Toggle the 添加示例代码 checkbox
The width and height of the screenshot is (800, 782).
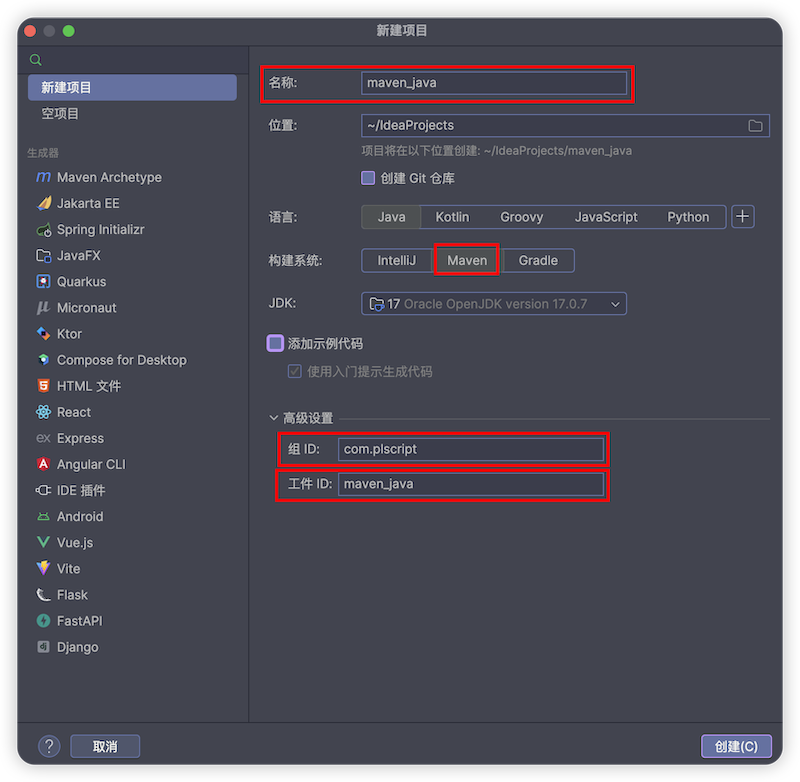275,343
